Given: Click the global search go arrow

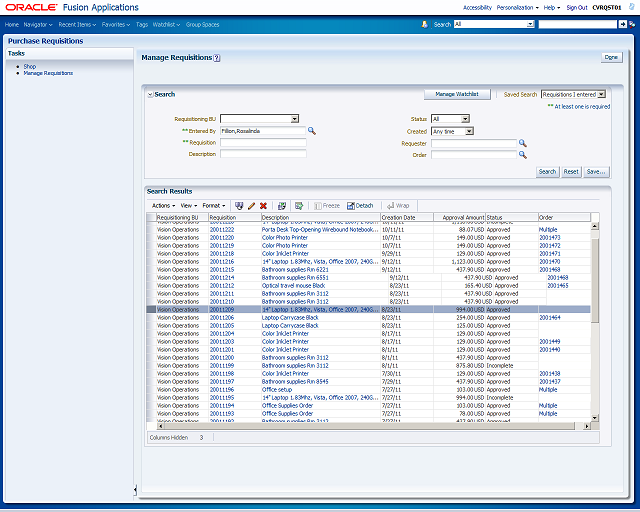Looking at the screenshot, I should click(x=622, y=24).
